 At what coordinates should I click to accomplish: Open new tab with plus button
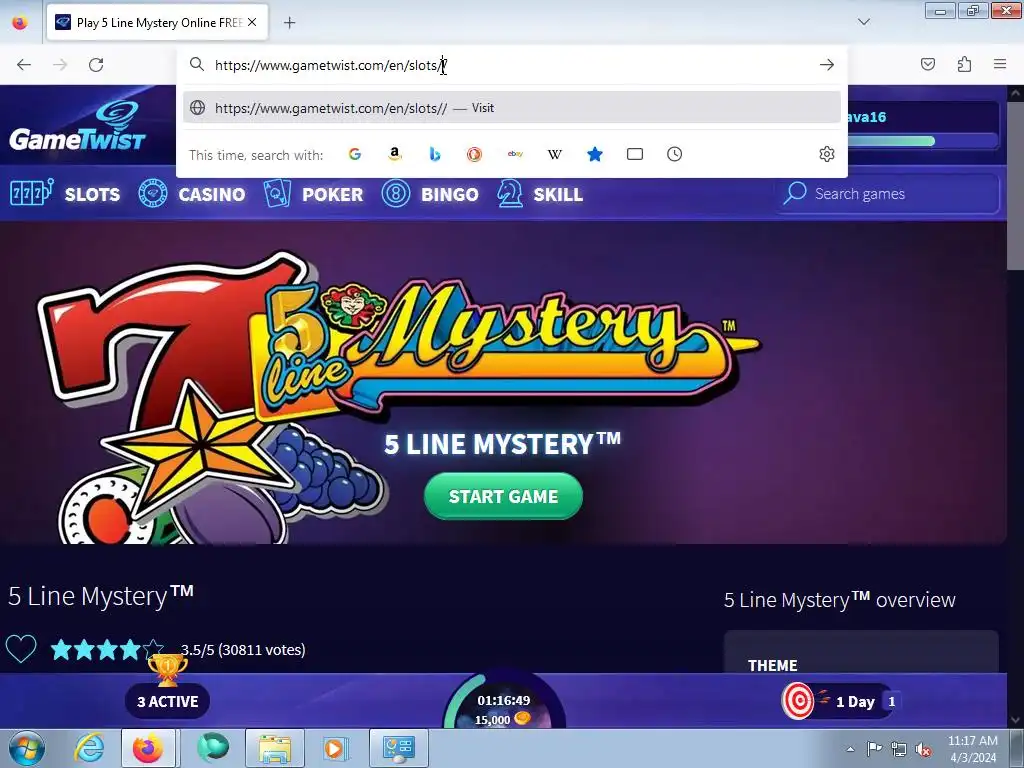289,23
